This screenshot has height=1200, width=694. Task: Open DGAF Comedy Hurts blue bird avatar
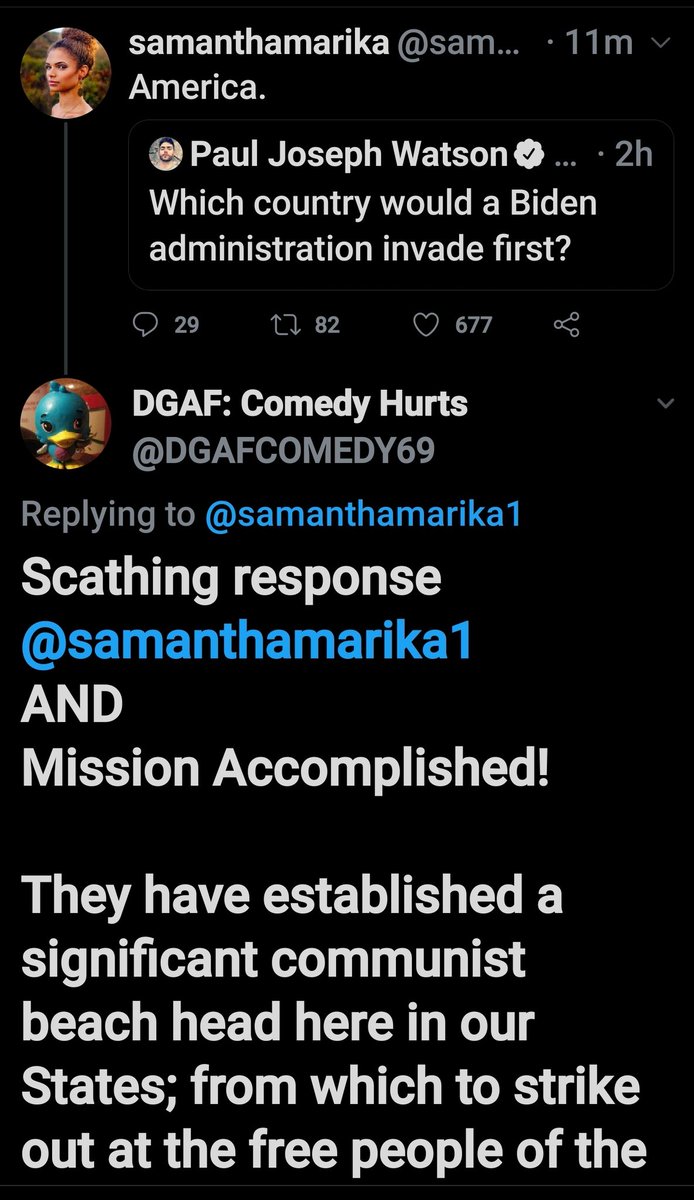point(66,423)
